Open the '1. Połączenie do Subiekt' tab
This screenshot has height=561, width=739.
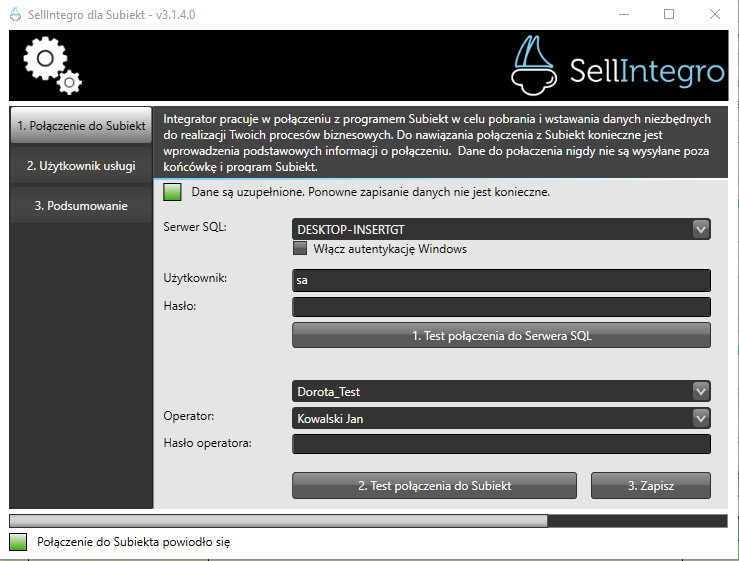(81, 125)
